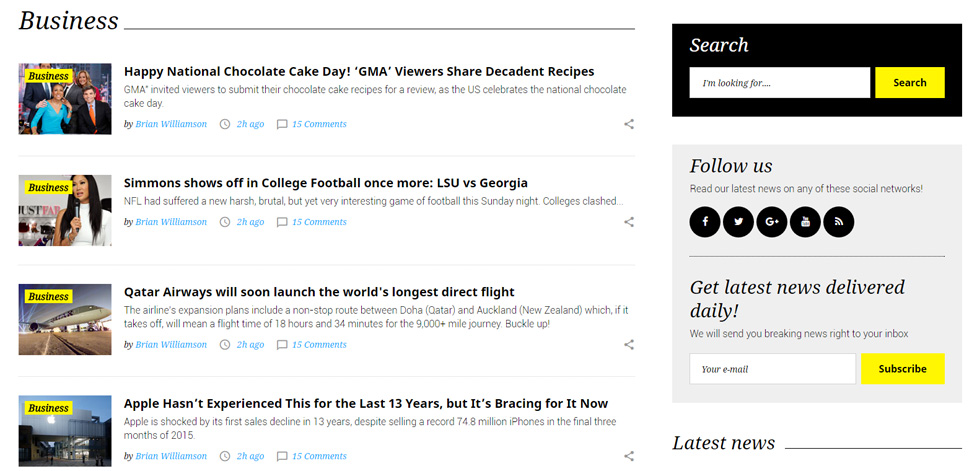Viewport: 980px width, 471px height.
Task: View 15 Comments on Qatar Airways article
Action: click(x=319, y=344)
